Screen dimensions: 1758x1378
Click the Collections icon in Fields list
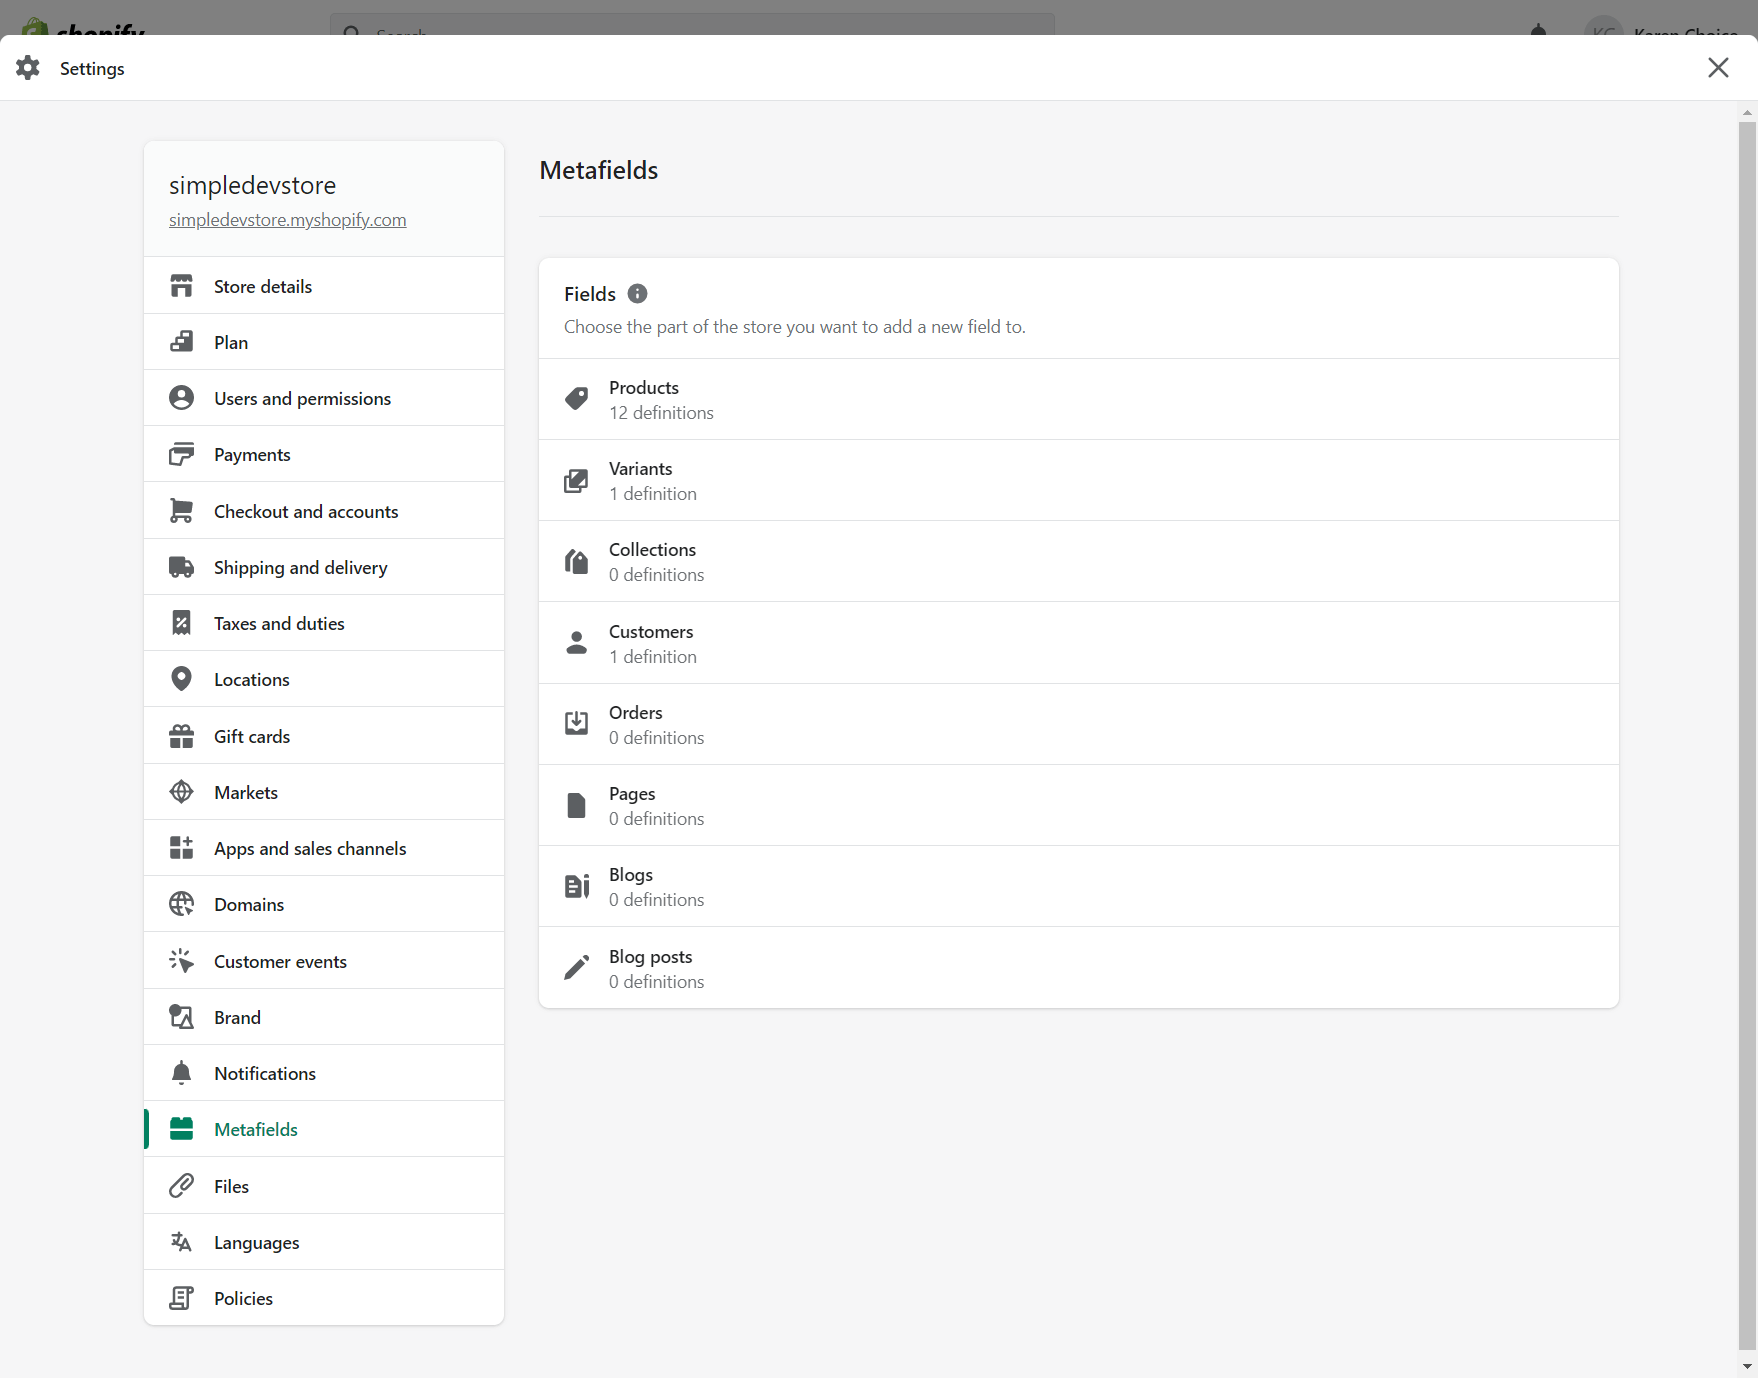(577, 561)
